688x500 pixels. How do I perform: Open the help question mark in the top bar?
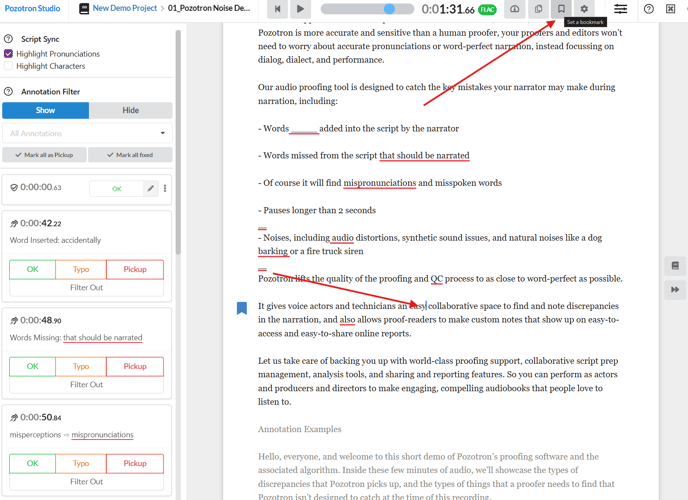pos(649,9)
